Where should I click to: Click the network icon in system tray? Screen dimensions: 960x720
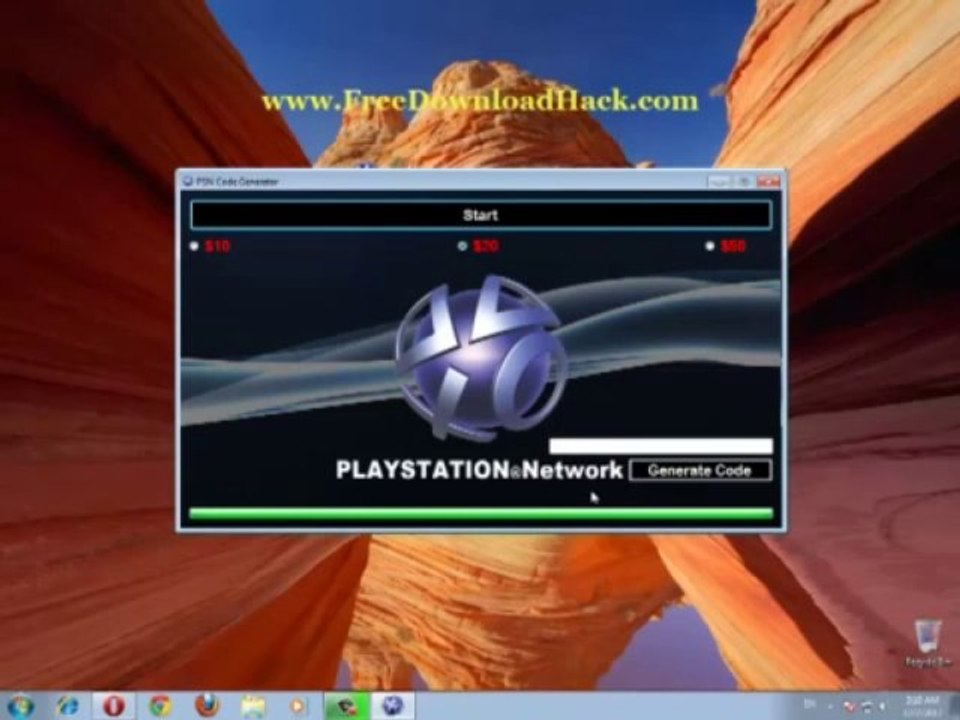(x=868, y=707)
